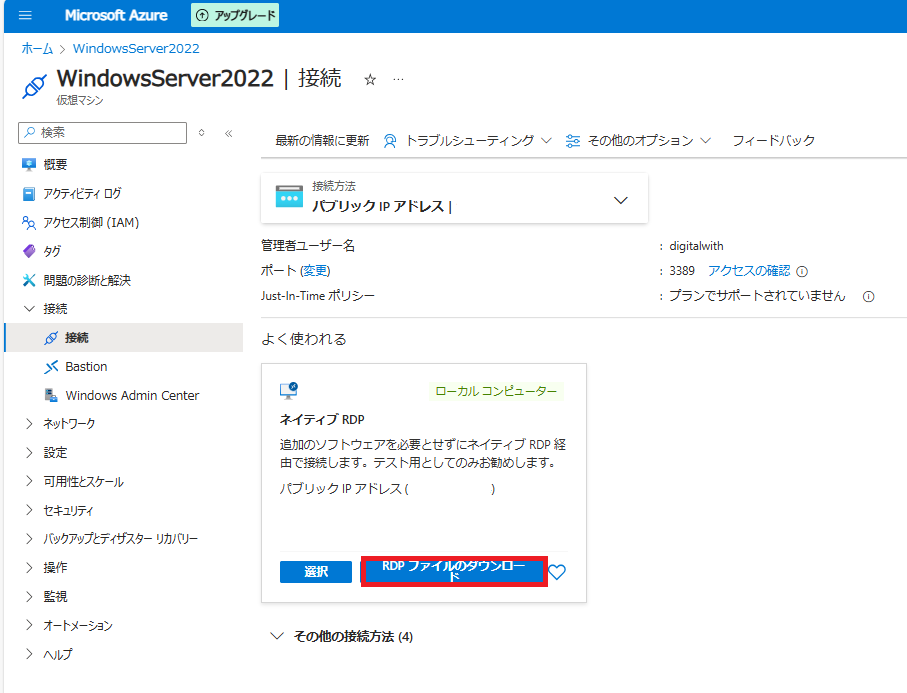Image resolution: width=907 pixels, height=693 pixels.
Task: Open 概要 overview in the sidebar
Action: (x=55, y=165)
